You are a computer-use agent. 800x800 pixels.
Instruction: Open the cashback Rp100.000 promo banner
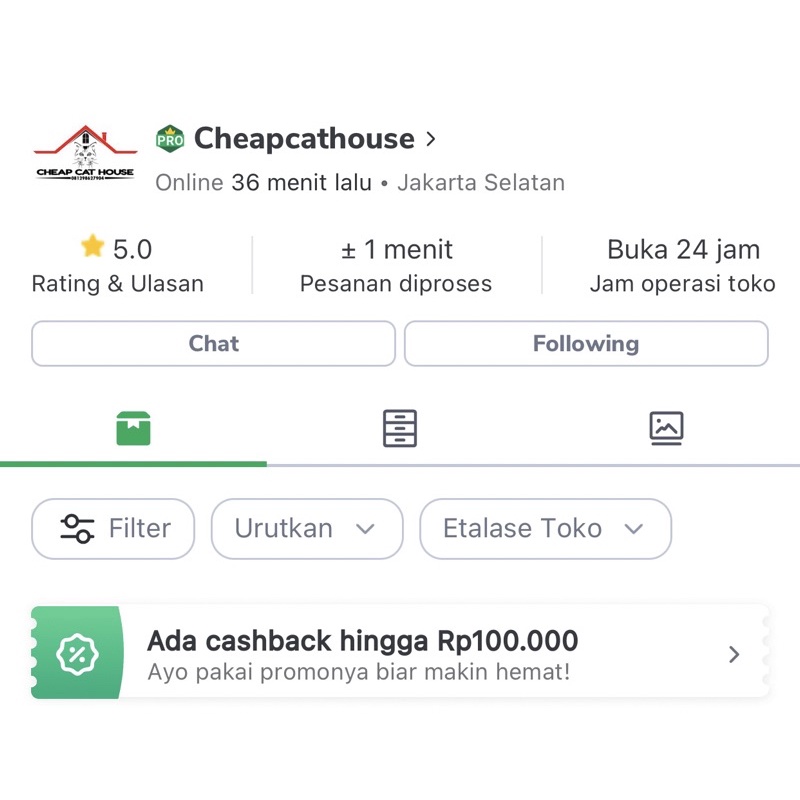pyautogui.click(x=400, y=654)
